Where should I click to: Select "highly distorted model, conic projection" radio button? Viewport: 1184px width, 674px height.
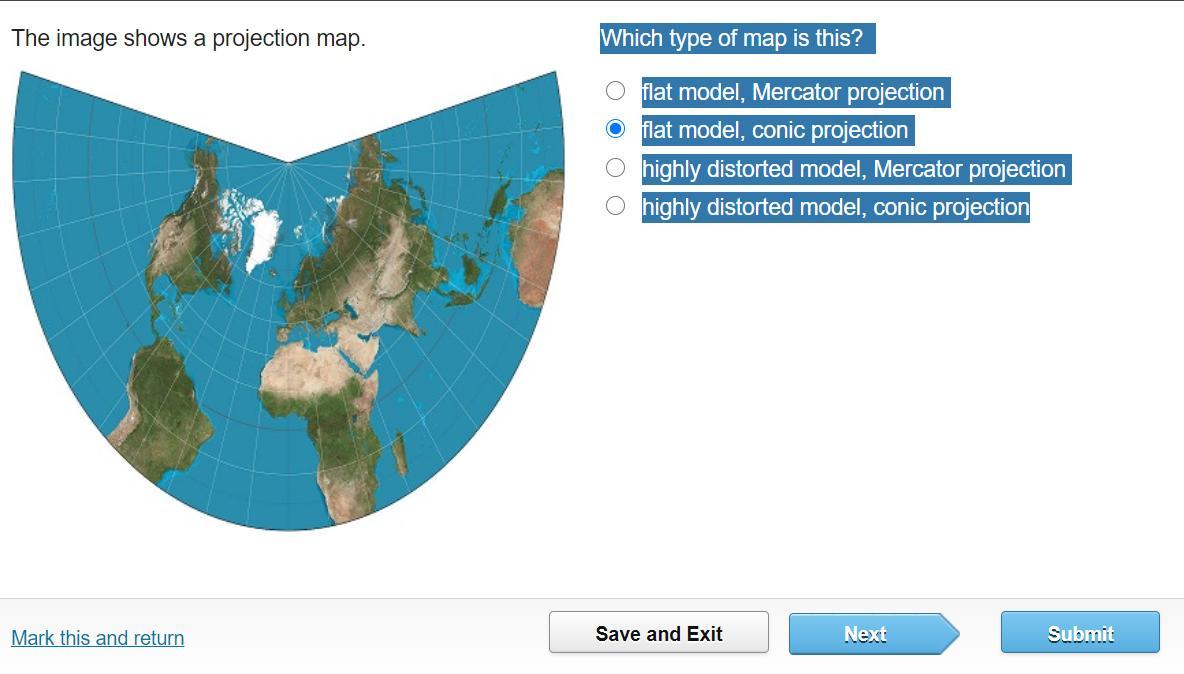(x=616, y=206)
